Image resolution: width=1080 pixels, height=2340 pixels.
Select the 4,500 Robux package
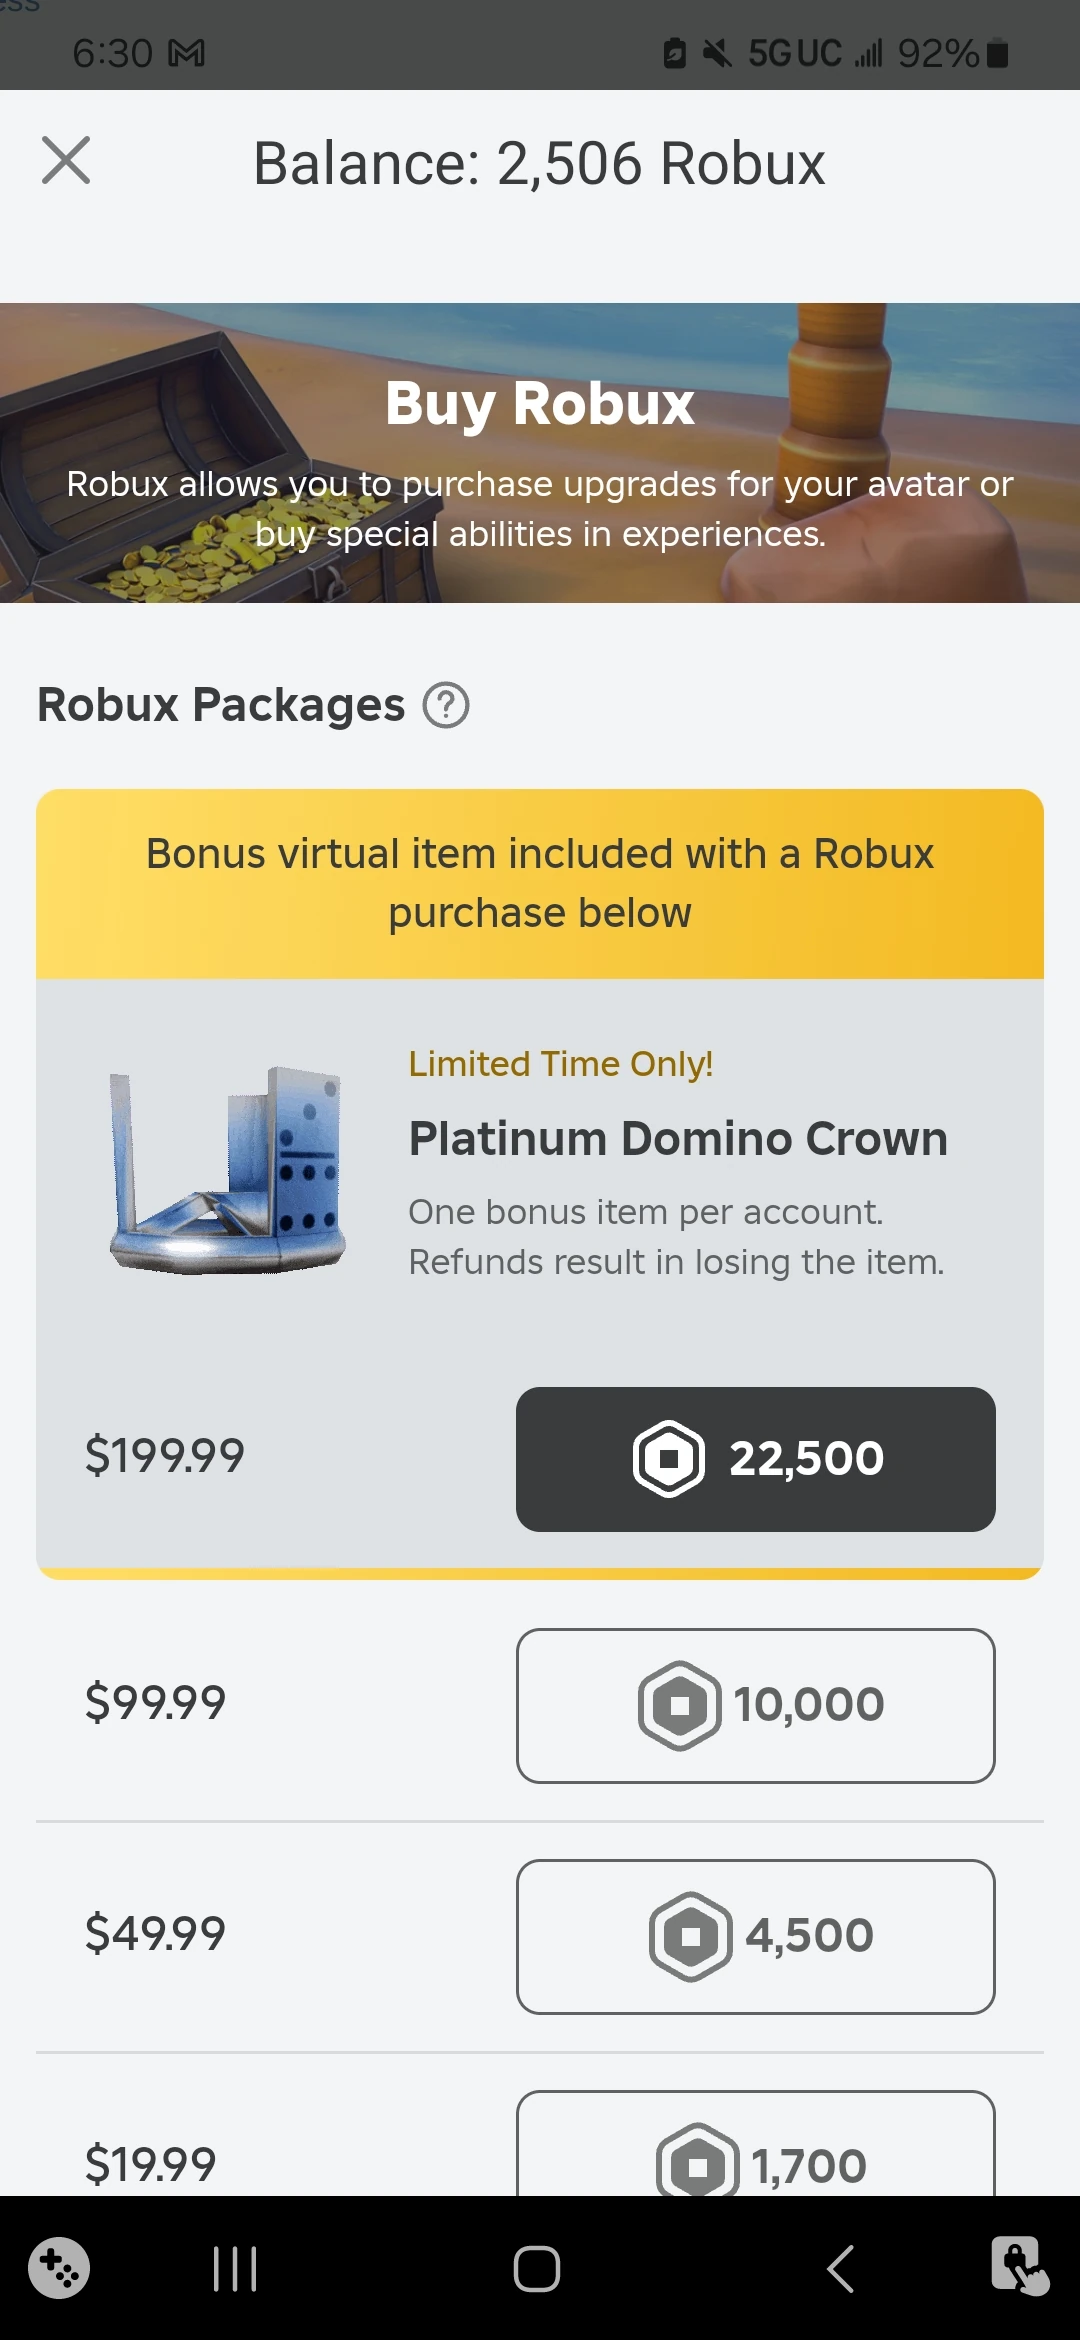point(755,1933)
